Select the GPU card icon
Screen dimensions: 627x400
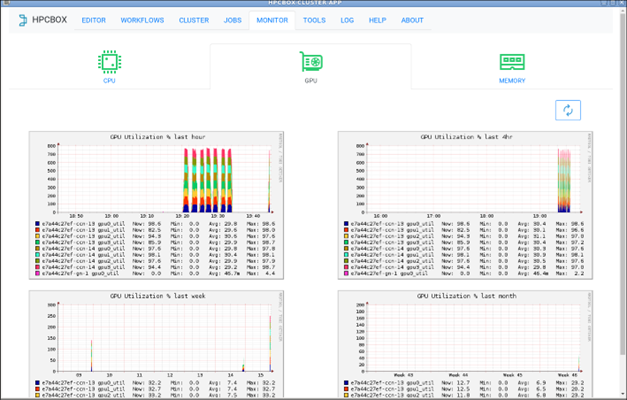[x=311, y=62]
